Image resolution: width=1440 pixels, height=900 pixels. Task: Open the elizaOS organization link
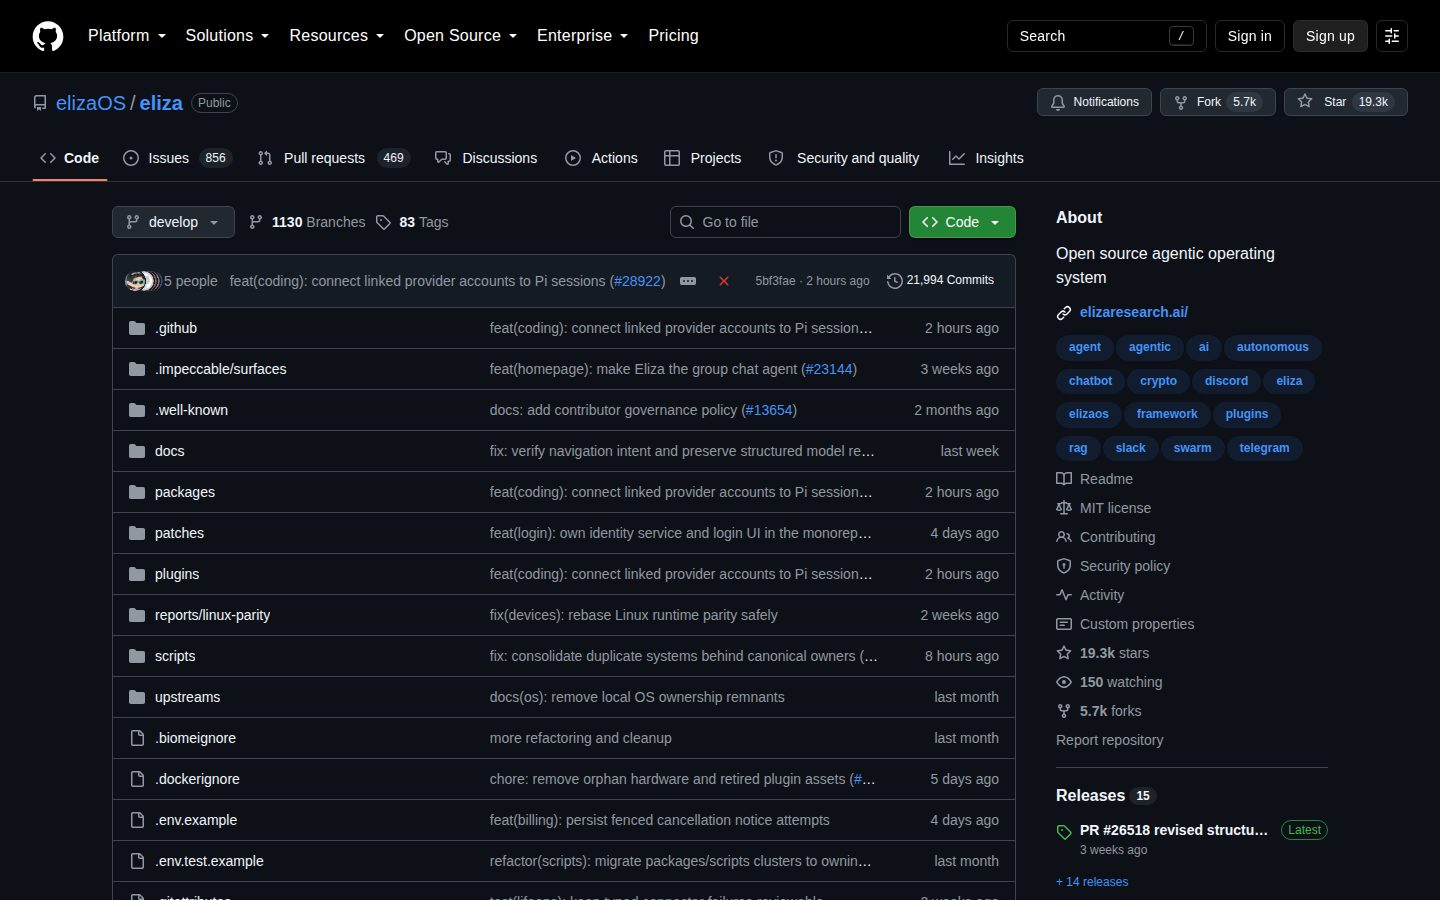91,103
